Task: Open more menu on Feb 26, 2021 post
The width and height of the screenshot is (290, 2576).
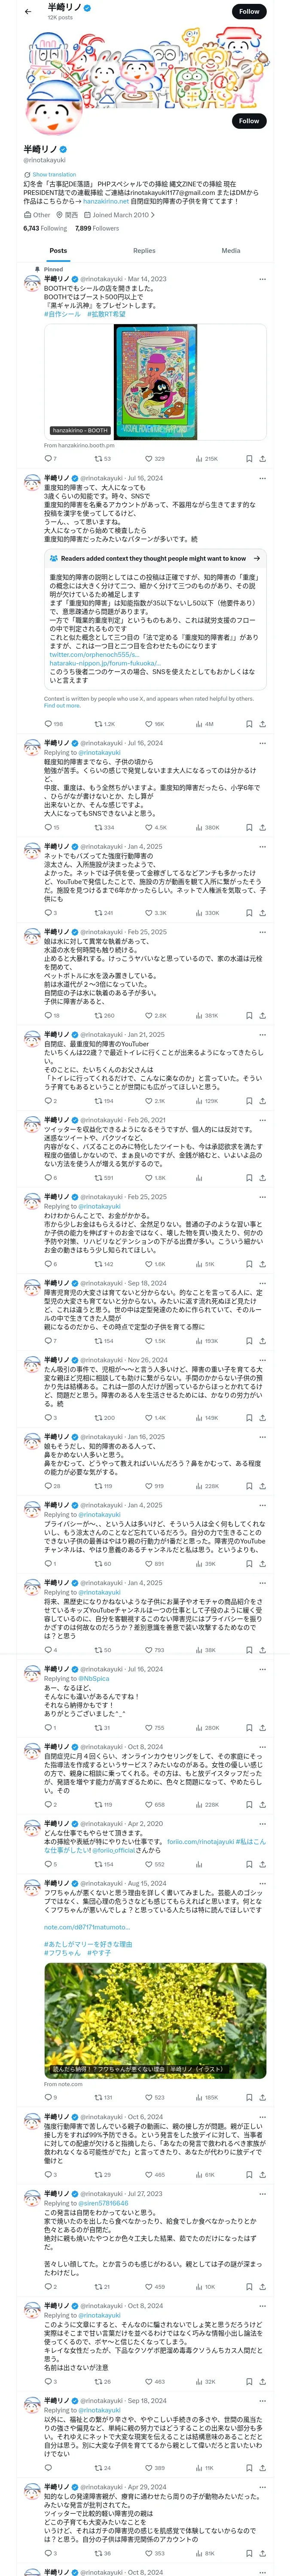Action: pos(262,1120)
